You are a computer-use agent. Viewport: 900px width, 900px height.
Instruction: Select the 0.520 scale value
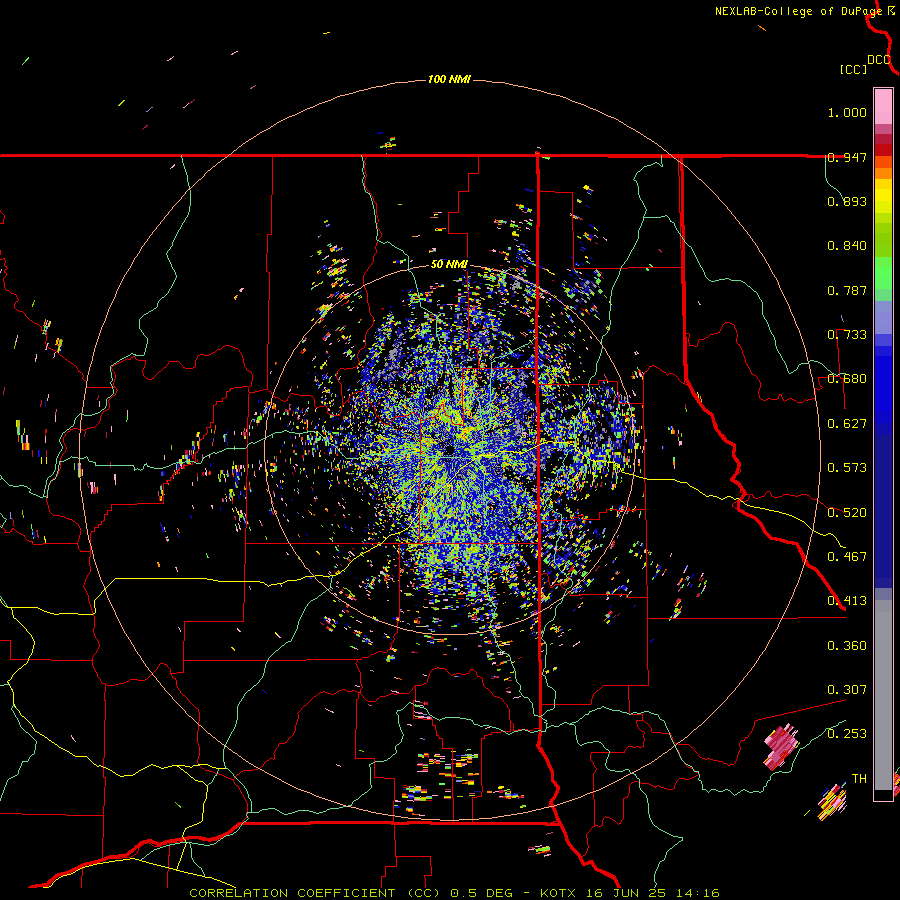tap(847, 513)
